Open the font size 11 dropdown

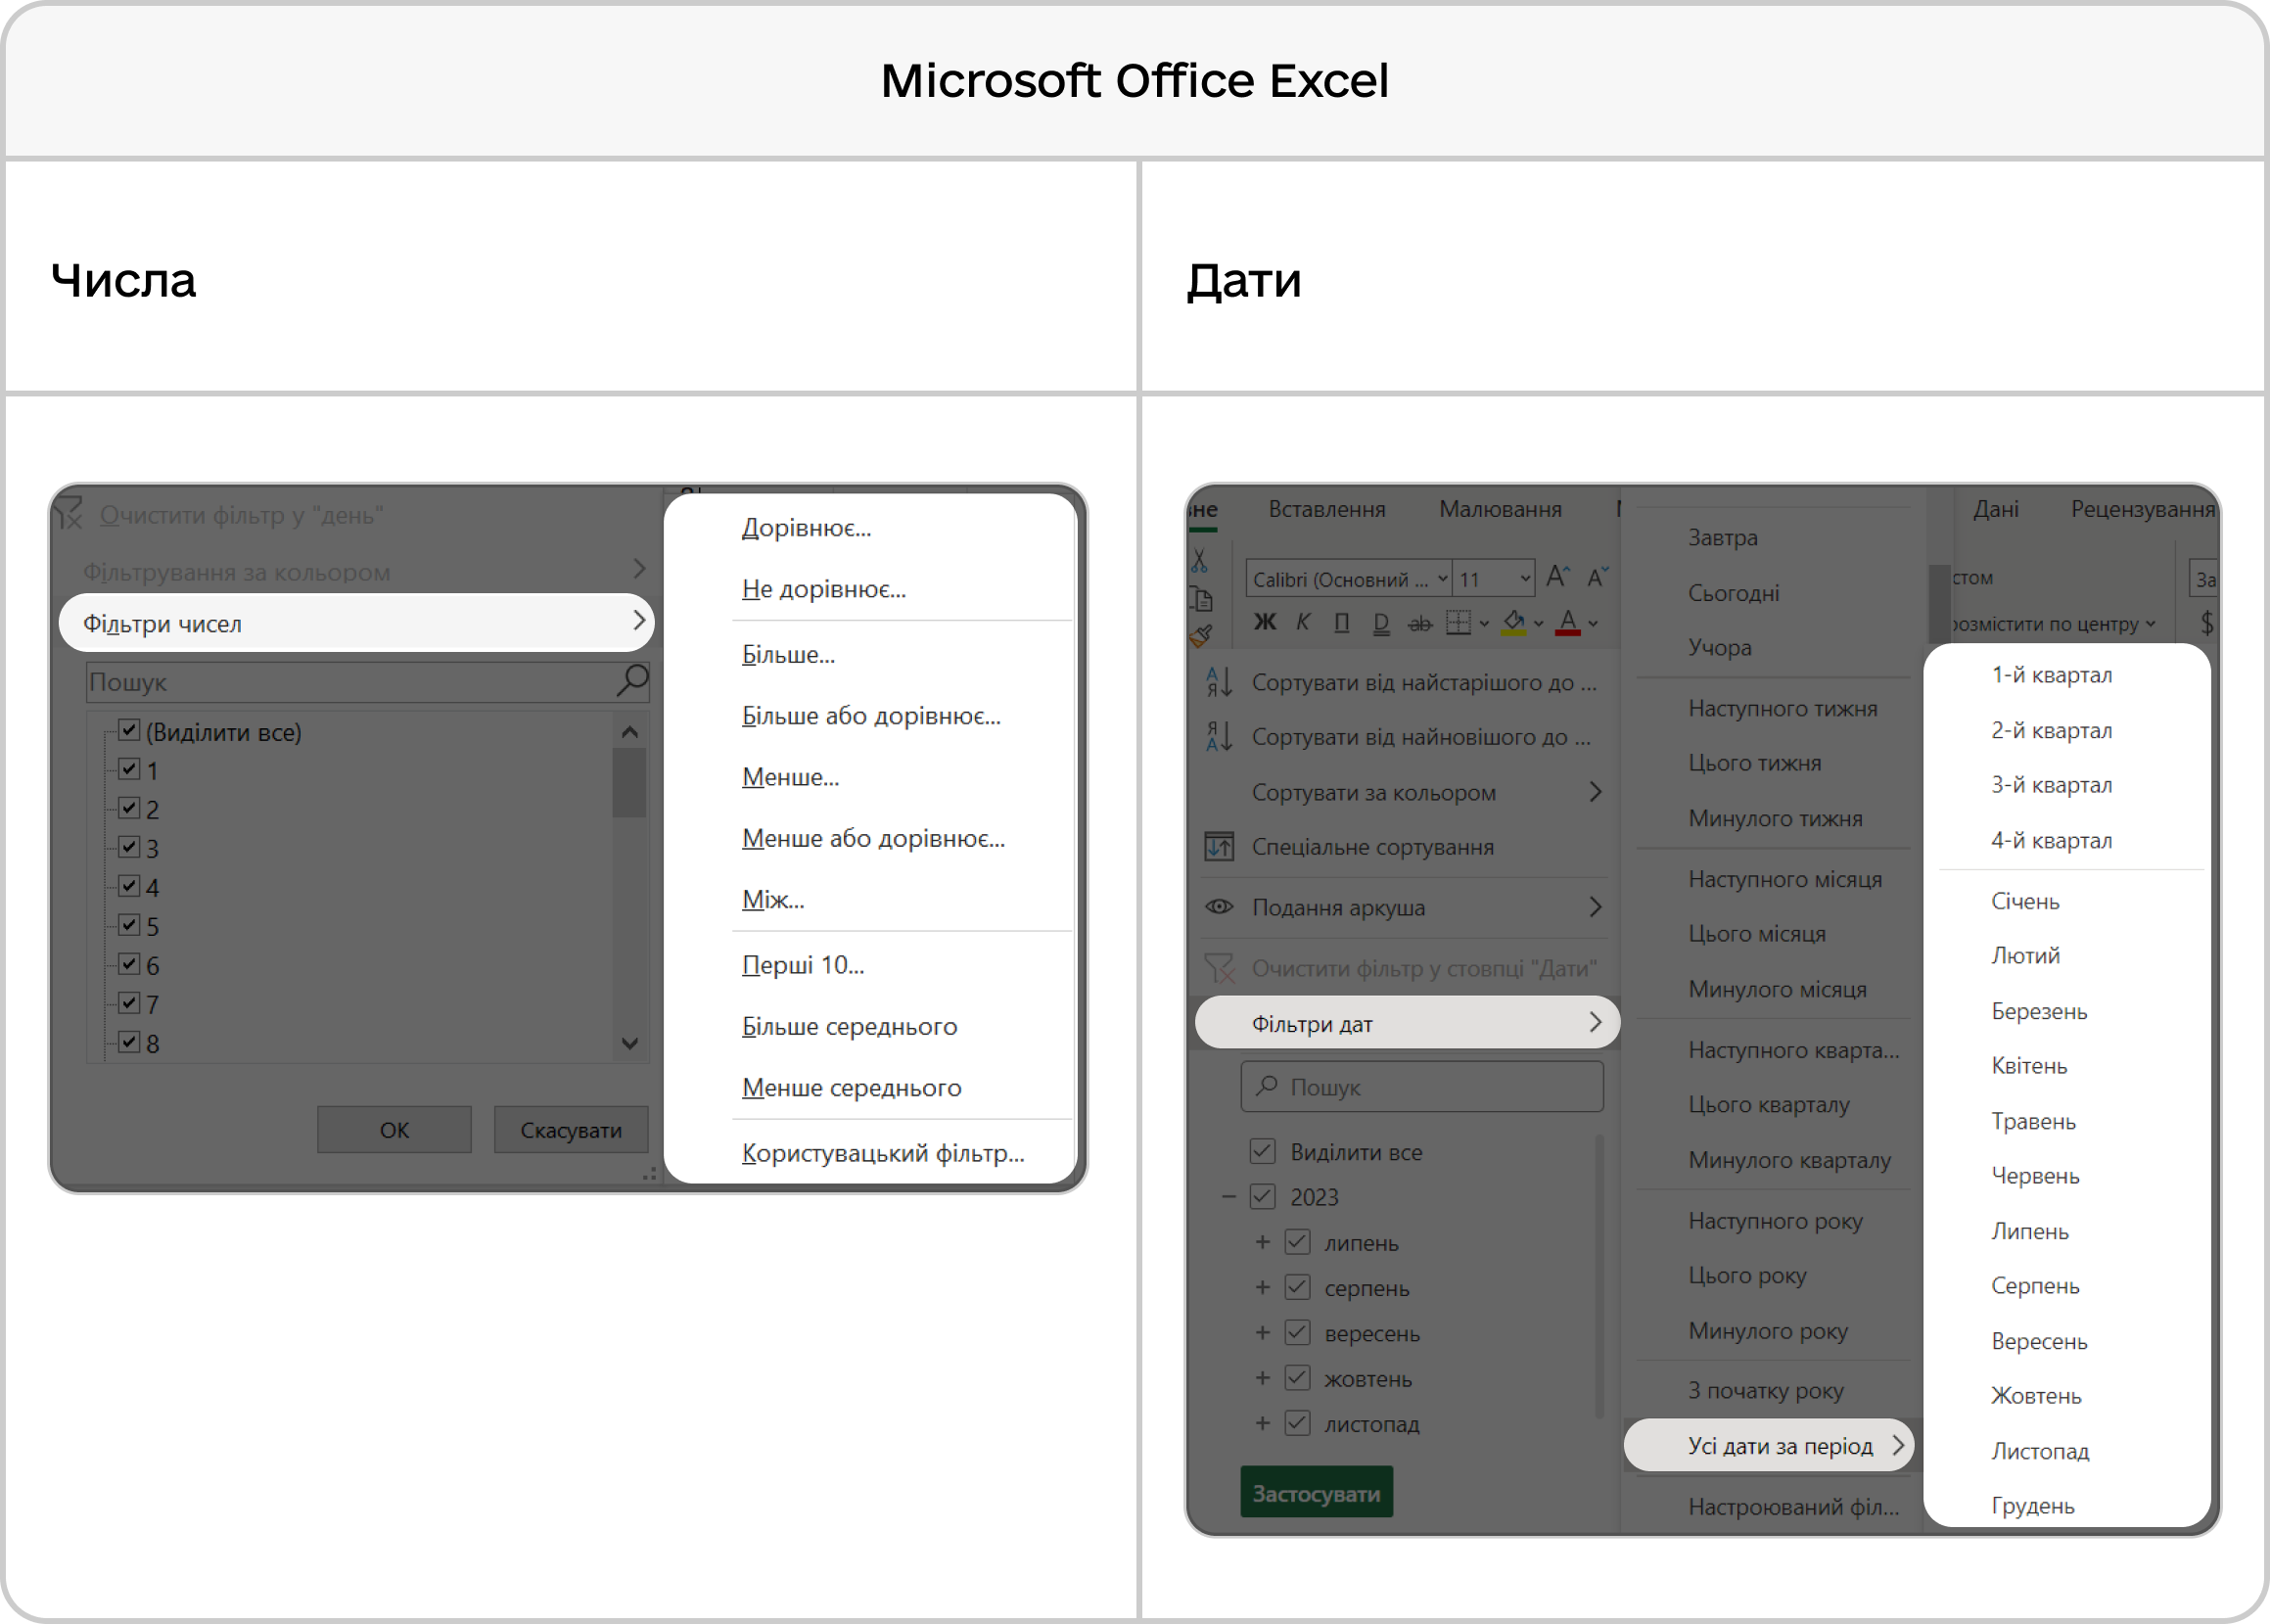[1525, 579]
